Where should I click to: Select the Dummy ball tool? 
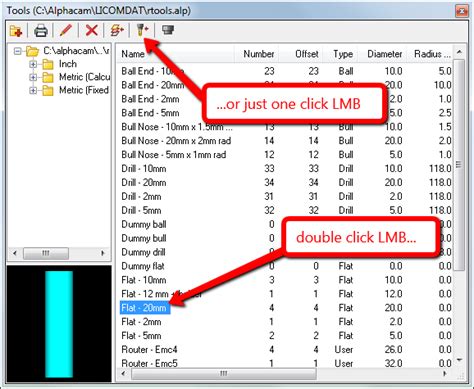(144, 224)
